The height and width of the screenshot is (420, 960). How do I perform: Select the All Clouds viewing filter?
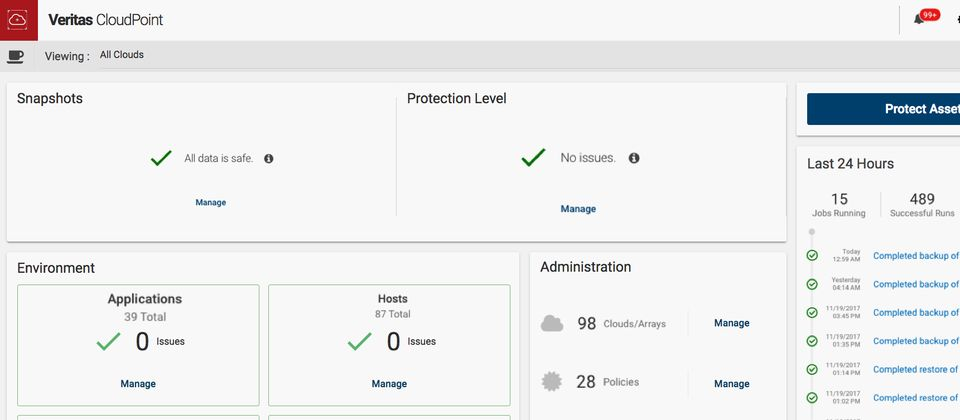[122, 55]
